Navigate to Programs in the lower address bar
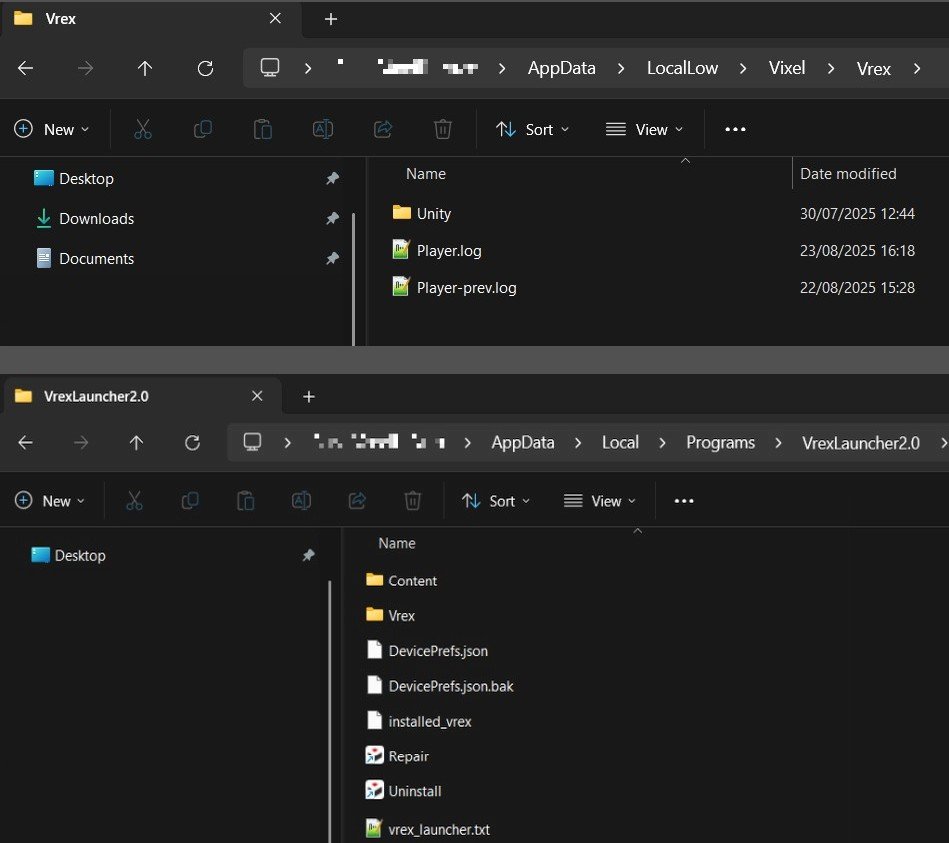 pyautogui.click(x=720, y=443)
